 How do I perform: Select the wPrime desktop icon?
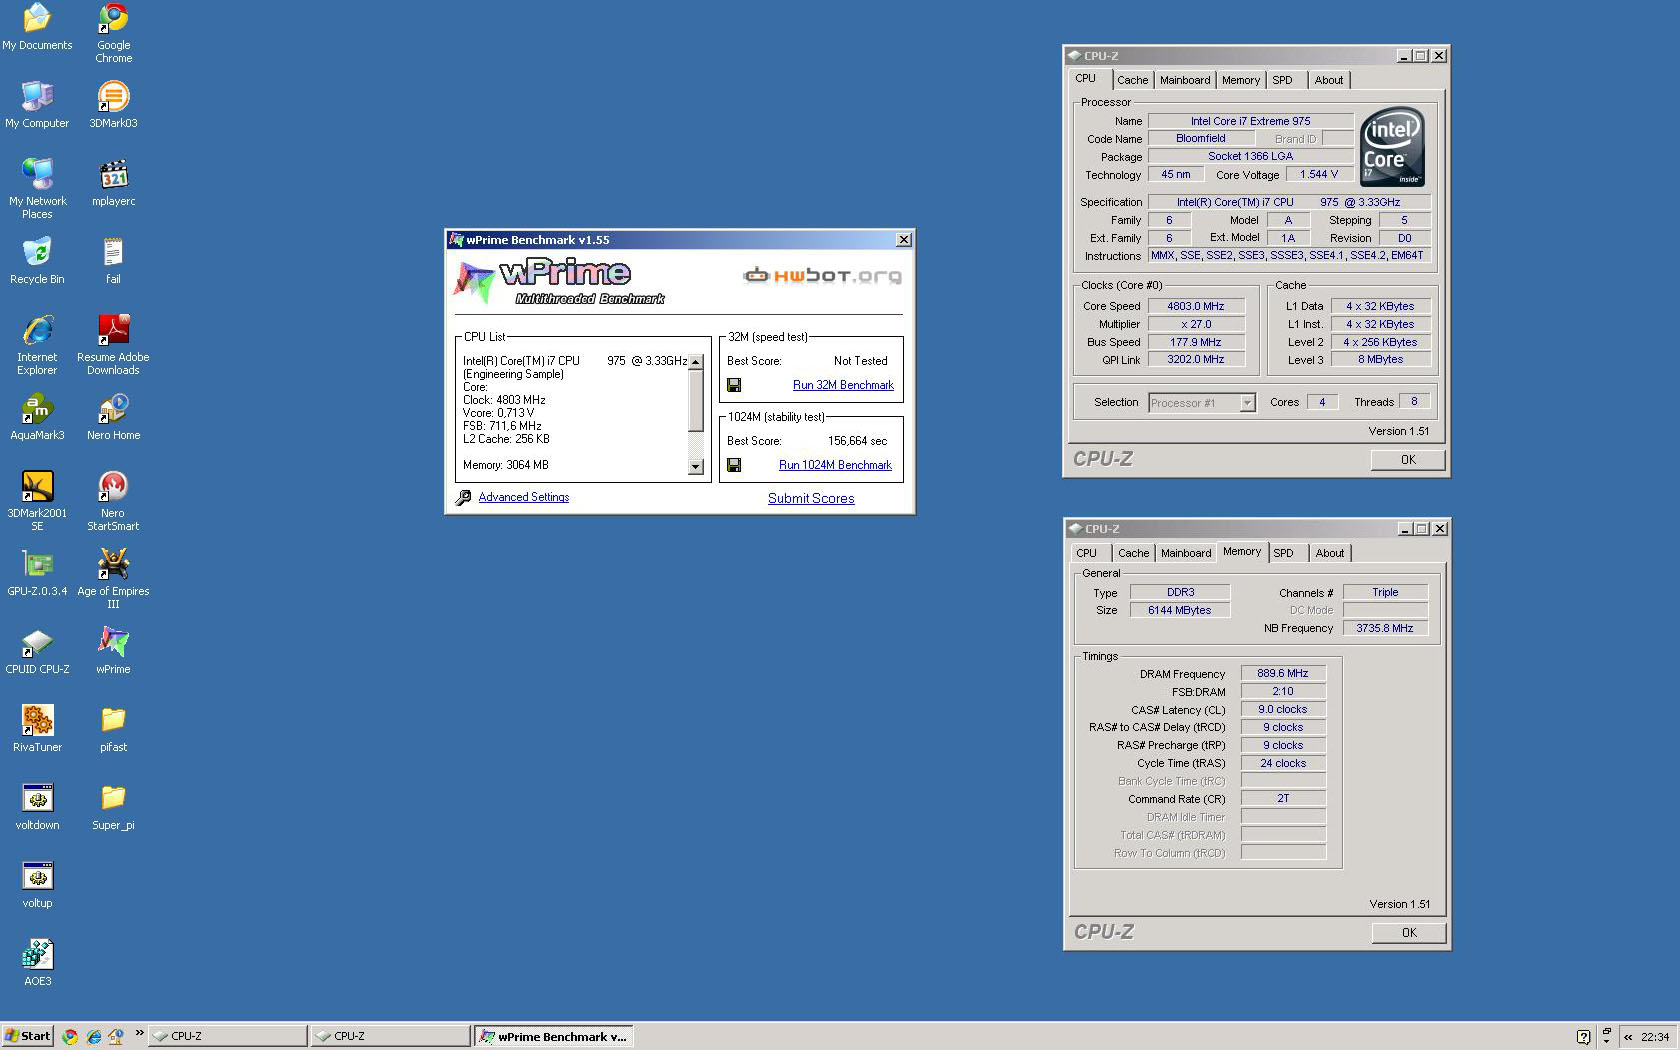click(x=113, y=651)
